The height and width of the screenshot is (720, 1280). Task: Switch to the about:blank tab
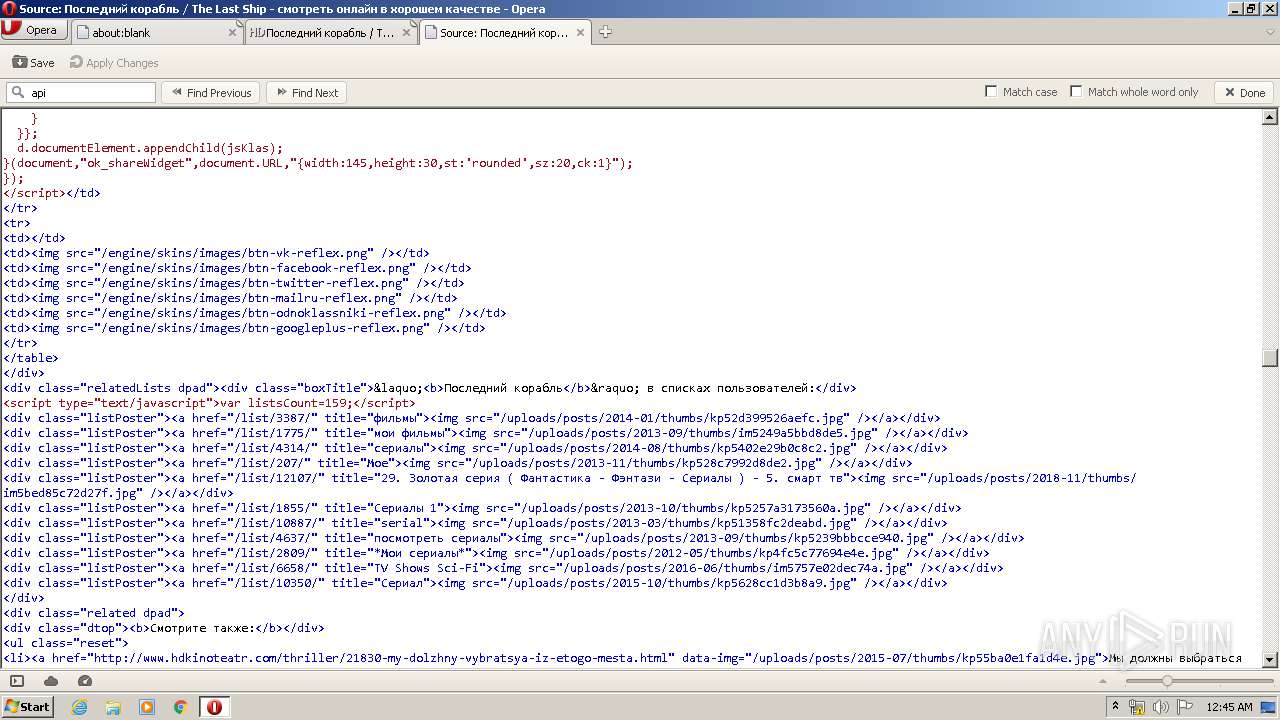pyautogui.click(x=158, y=32)
